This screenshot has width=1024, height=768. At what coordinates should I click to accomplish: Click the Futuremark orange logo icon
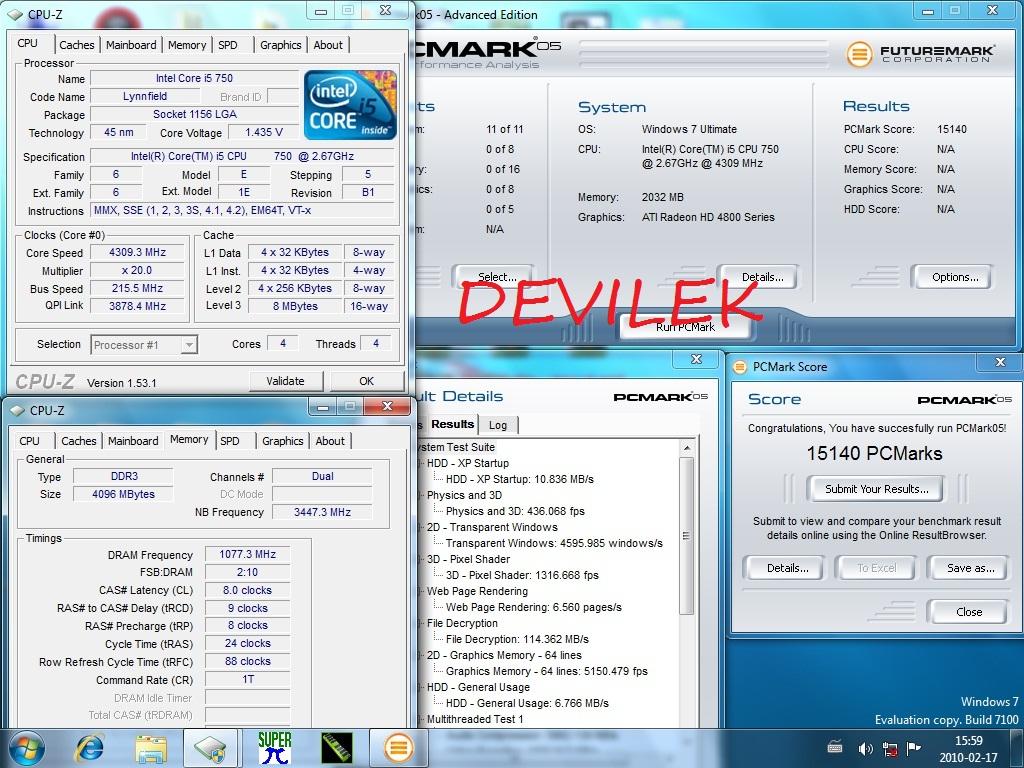pos(859,54)
